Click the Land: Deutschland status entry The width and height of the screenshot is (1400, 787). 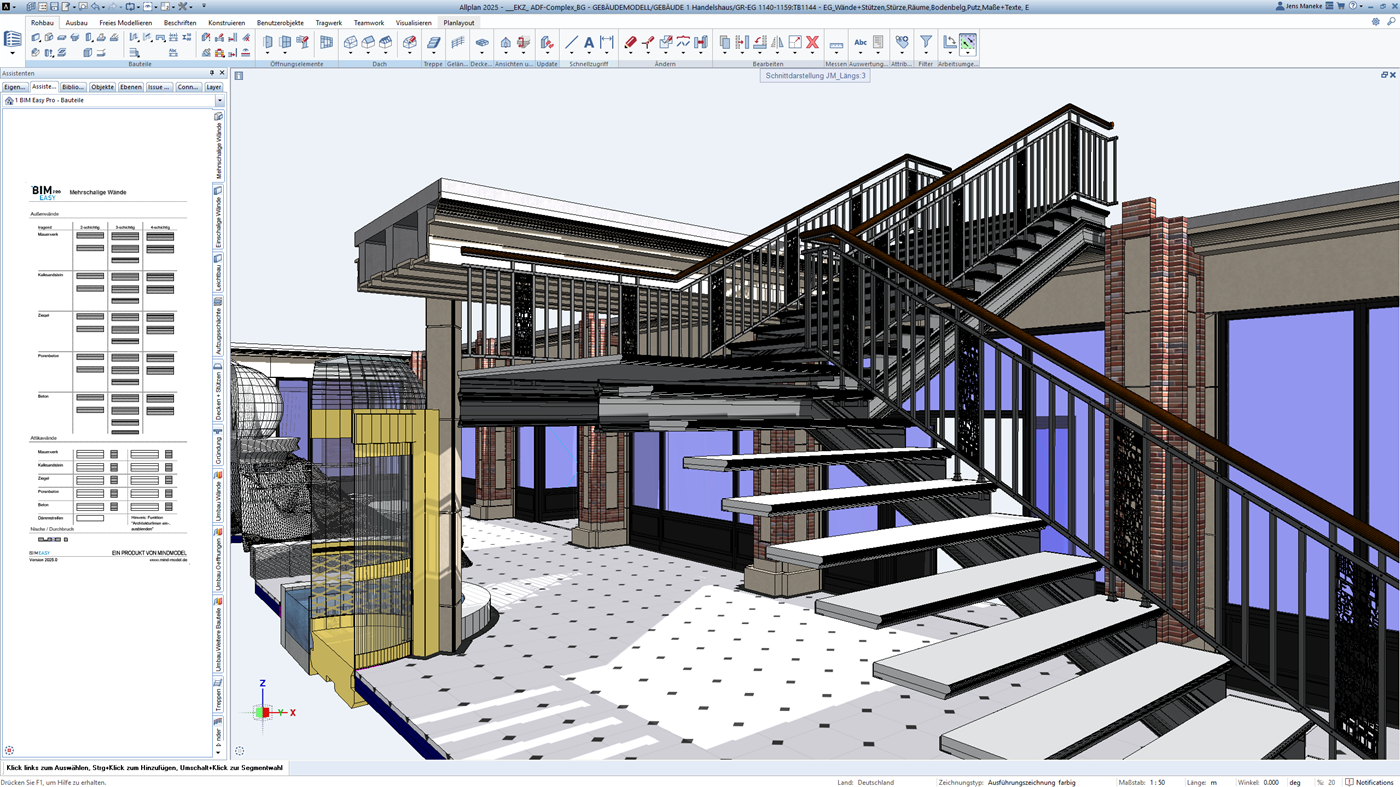coord(866,782)
